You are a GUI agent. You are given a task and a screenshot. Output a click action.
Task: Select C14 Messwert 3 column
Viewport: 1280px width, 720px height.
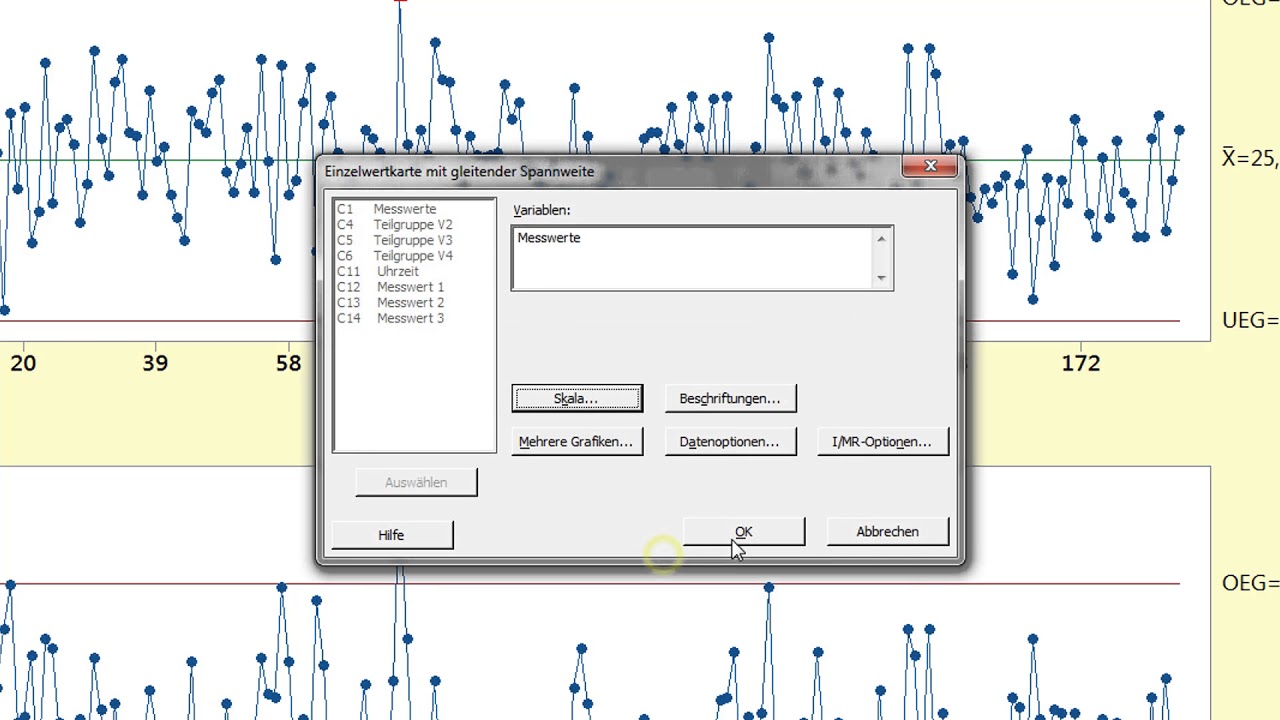(x=390, y=318)
